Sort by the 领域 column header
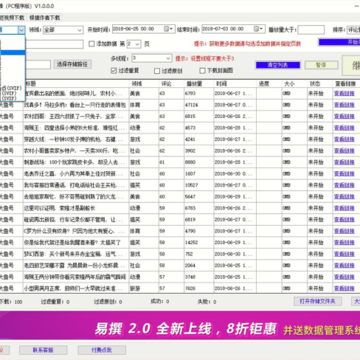Screen dimensions: 360x360 pos(144,84)
